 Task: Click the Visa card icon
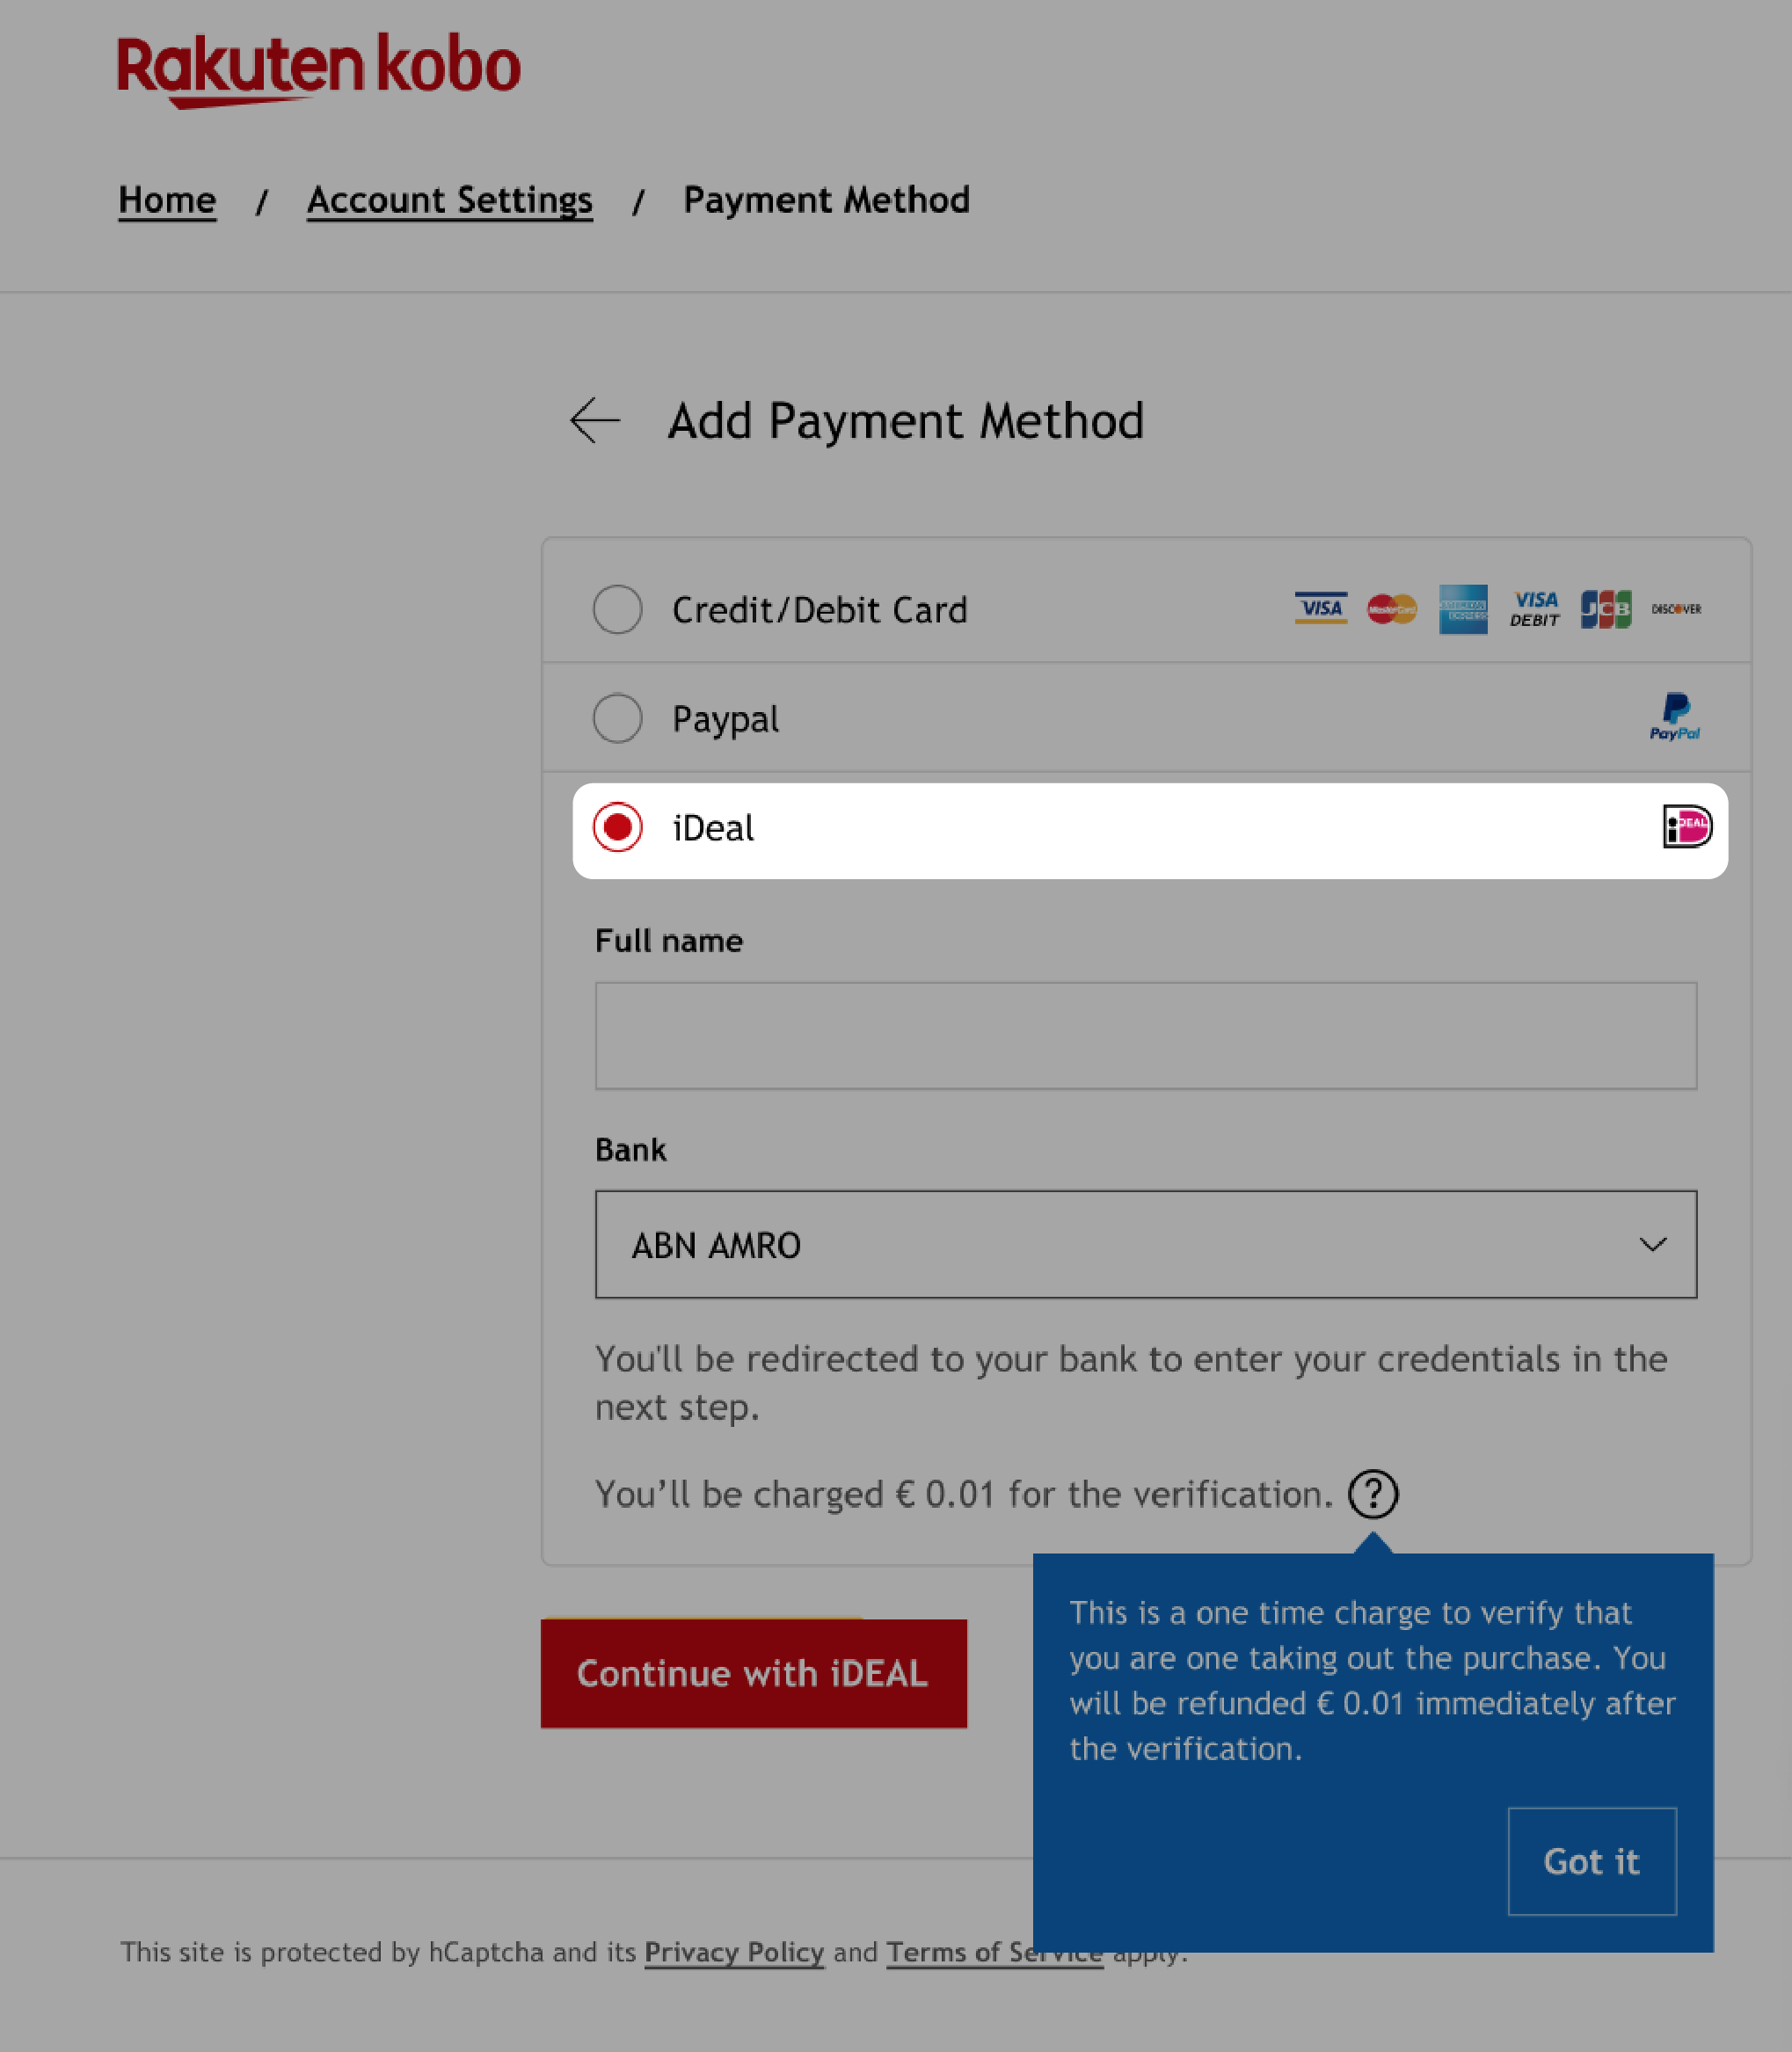[x=1321, y=608]
